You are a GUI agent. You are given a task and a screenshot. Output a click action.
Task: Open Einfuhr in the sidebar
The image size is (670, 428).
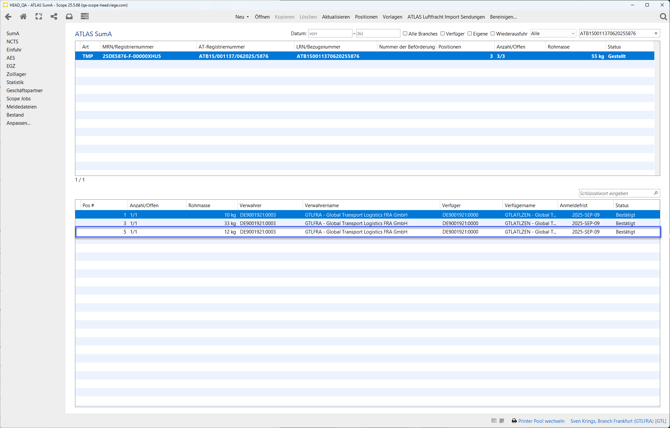click(14, 50)
